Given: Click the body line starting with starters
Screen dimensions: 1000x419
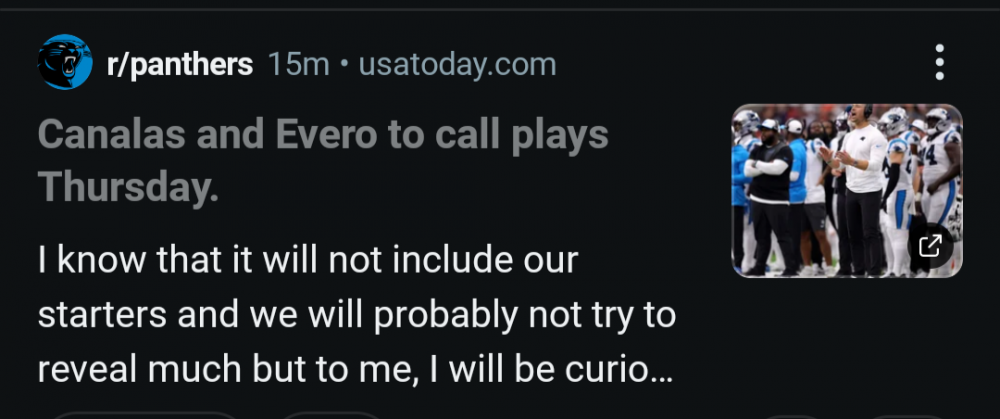Looking at the screenshot, I should pyautogui.click(x=356, y=315).
